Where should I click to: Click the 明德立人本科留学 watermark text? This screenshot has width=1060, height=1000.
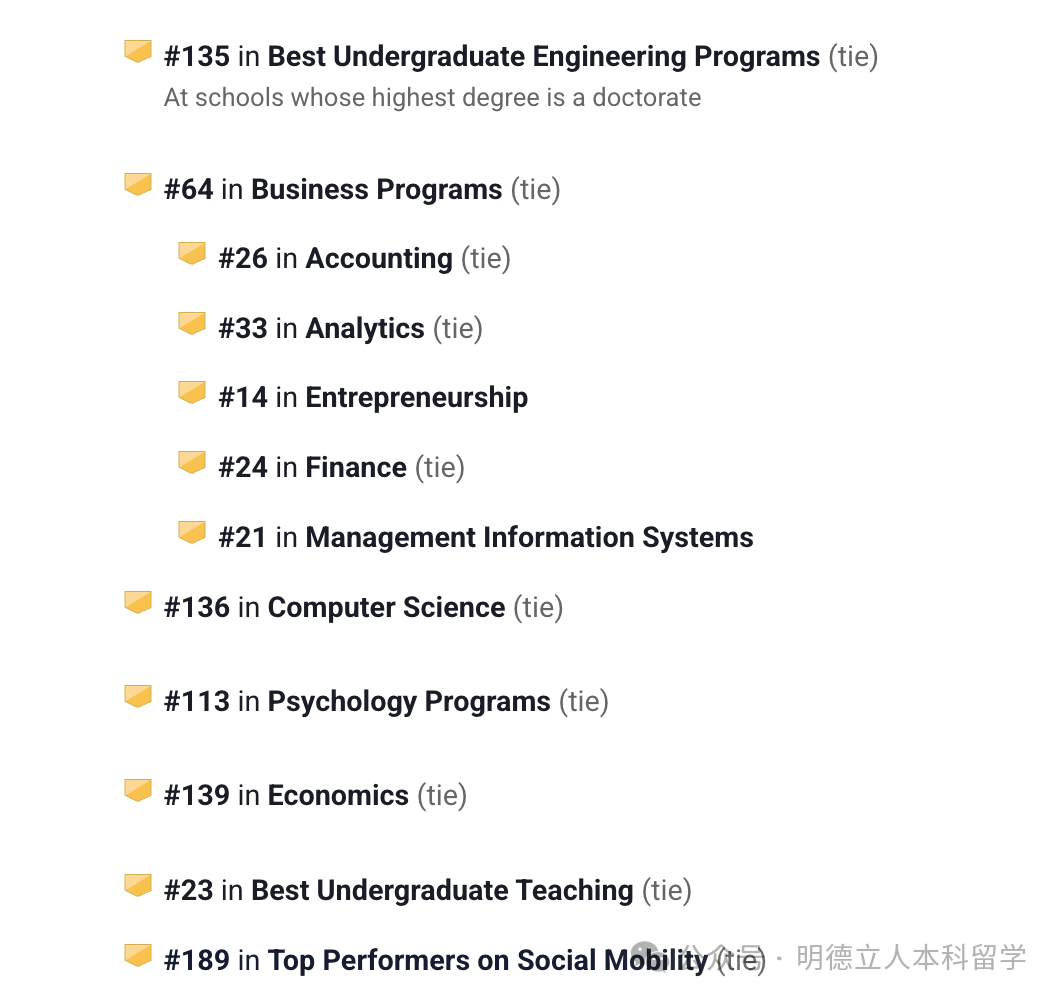point(911,958)
